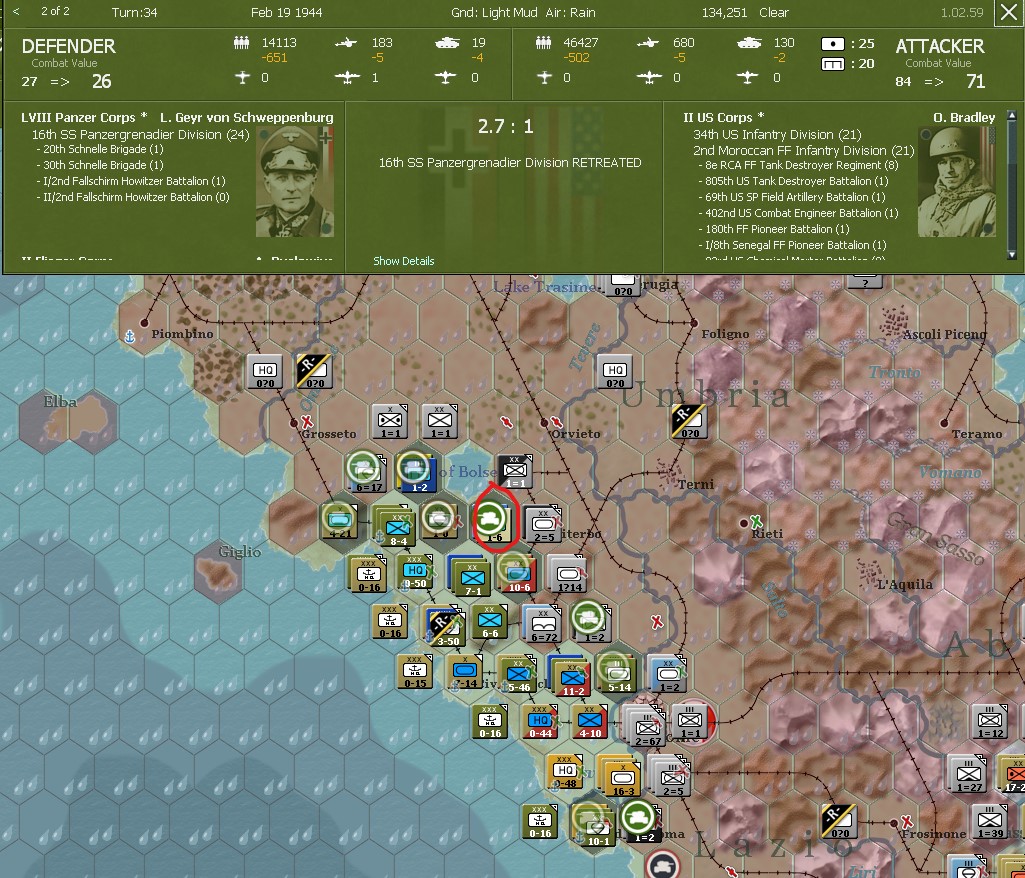Screen dimensions: 1025x878
Task: Select O. Bradley commander portrait
Action: click(956, 182)
